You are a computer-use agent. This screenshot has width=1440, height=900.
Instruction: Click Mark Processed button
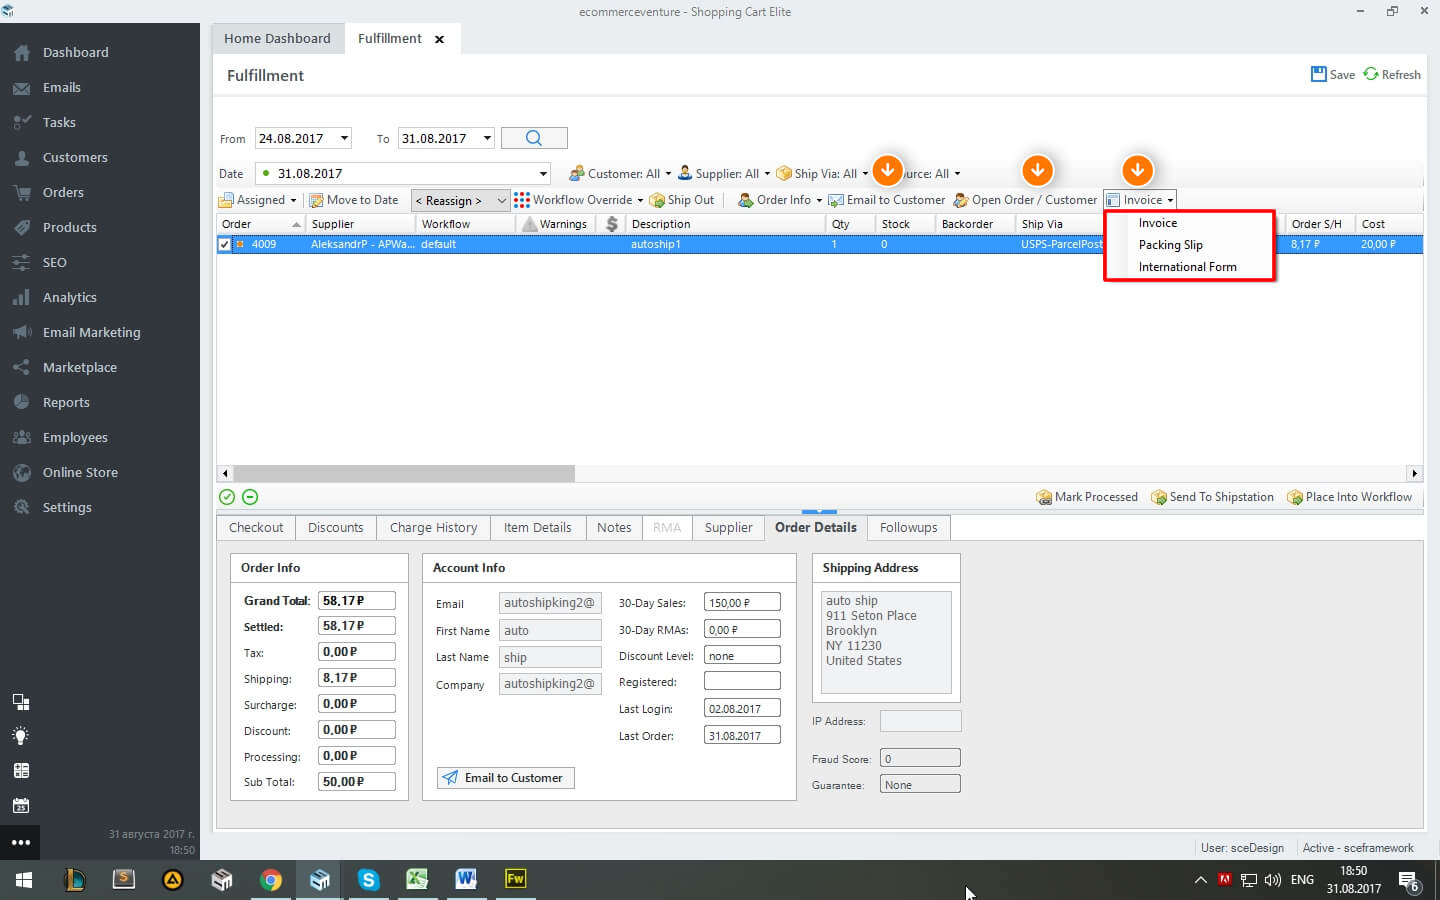(x=1087, y=497)
